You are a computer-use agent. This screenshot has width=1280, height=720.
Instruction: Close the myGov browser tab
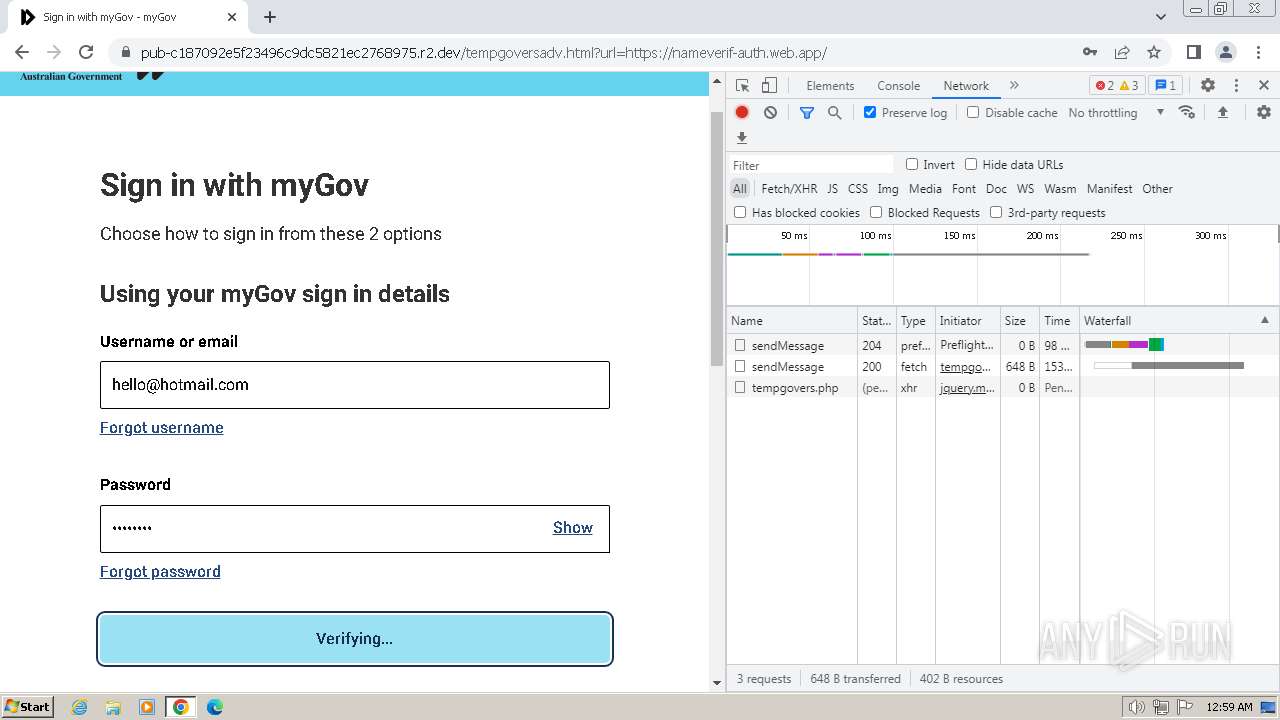(232, 17)
